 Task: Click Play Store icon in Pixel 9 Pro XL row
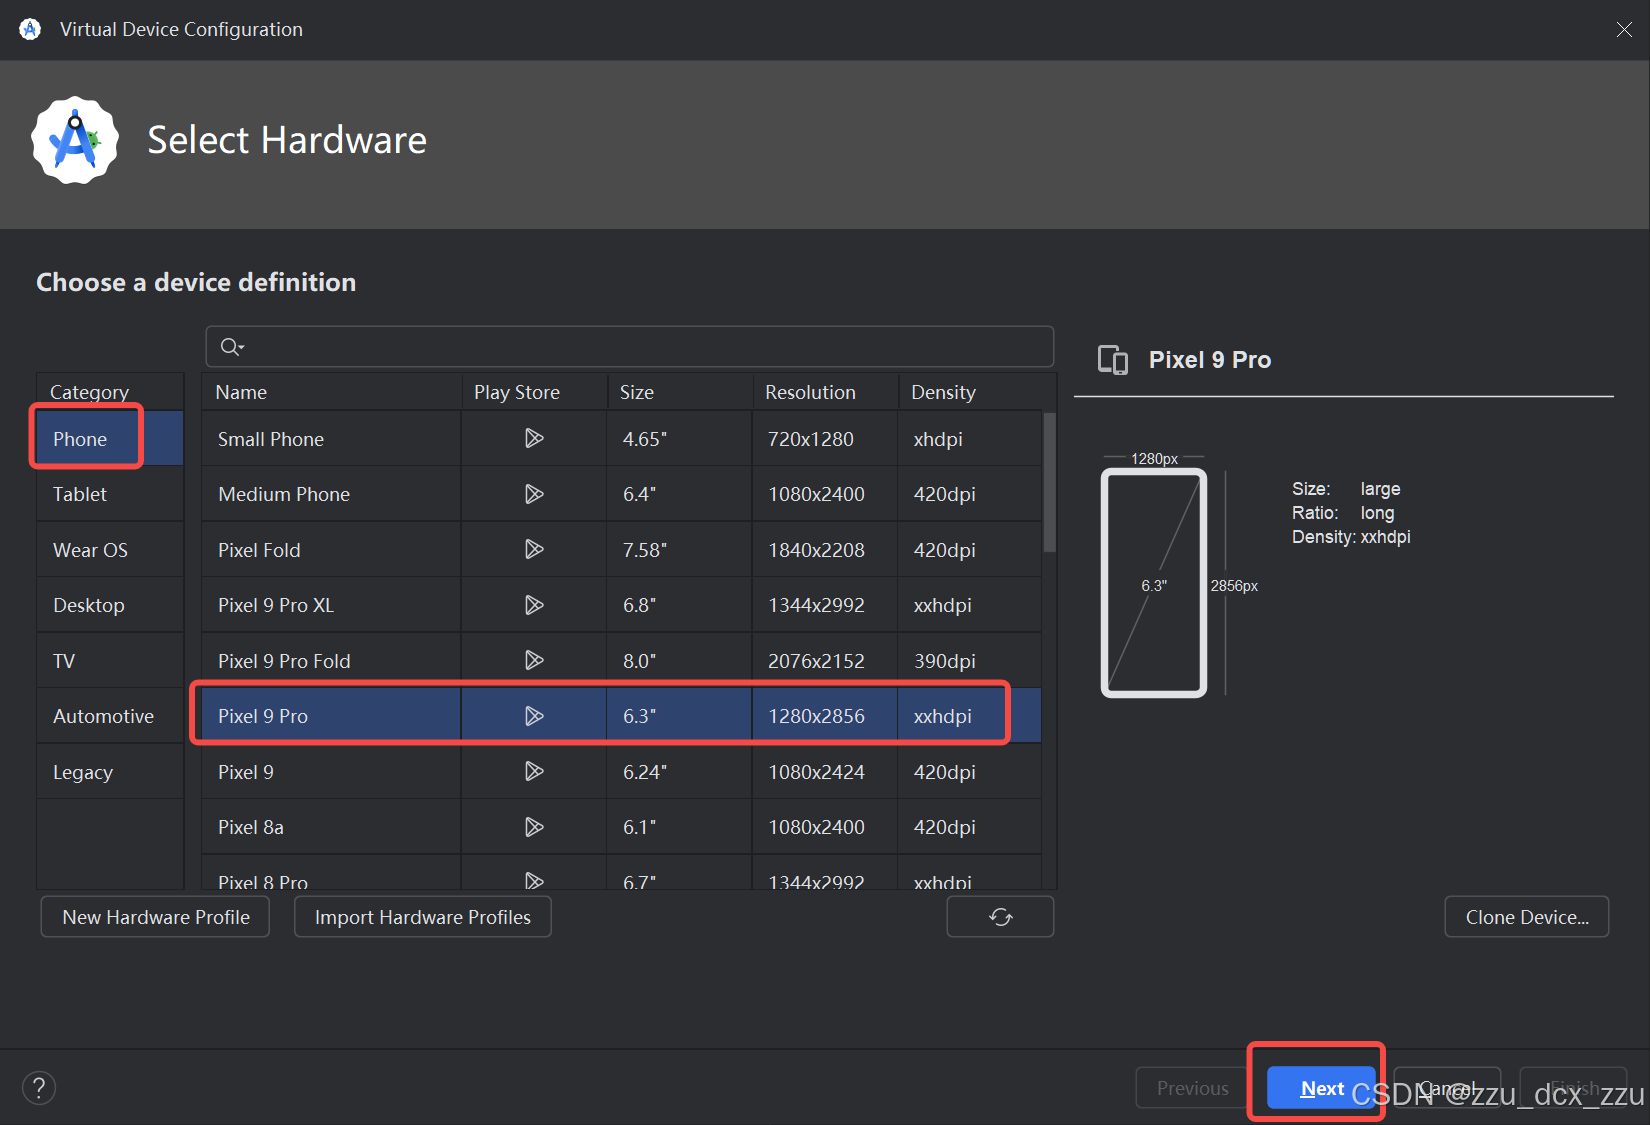(x=534, y=605)
